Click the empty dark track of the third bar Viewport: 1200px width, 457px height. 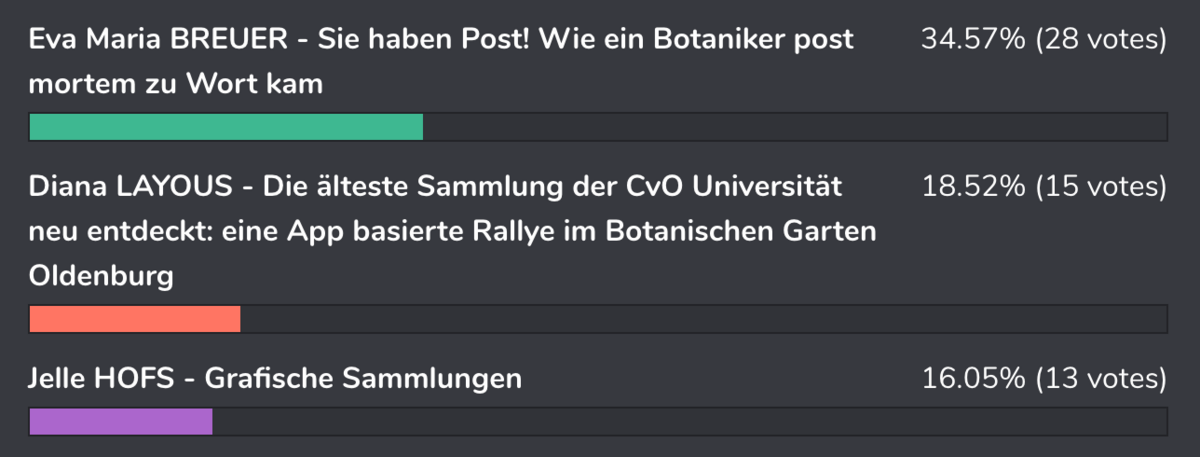click(x=690, y=422)
